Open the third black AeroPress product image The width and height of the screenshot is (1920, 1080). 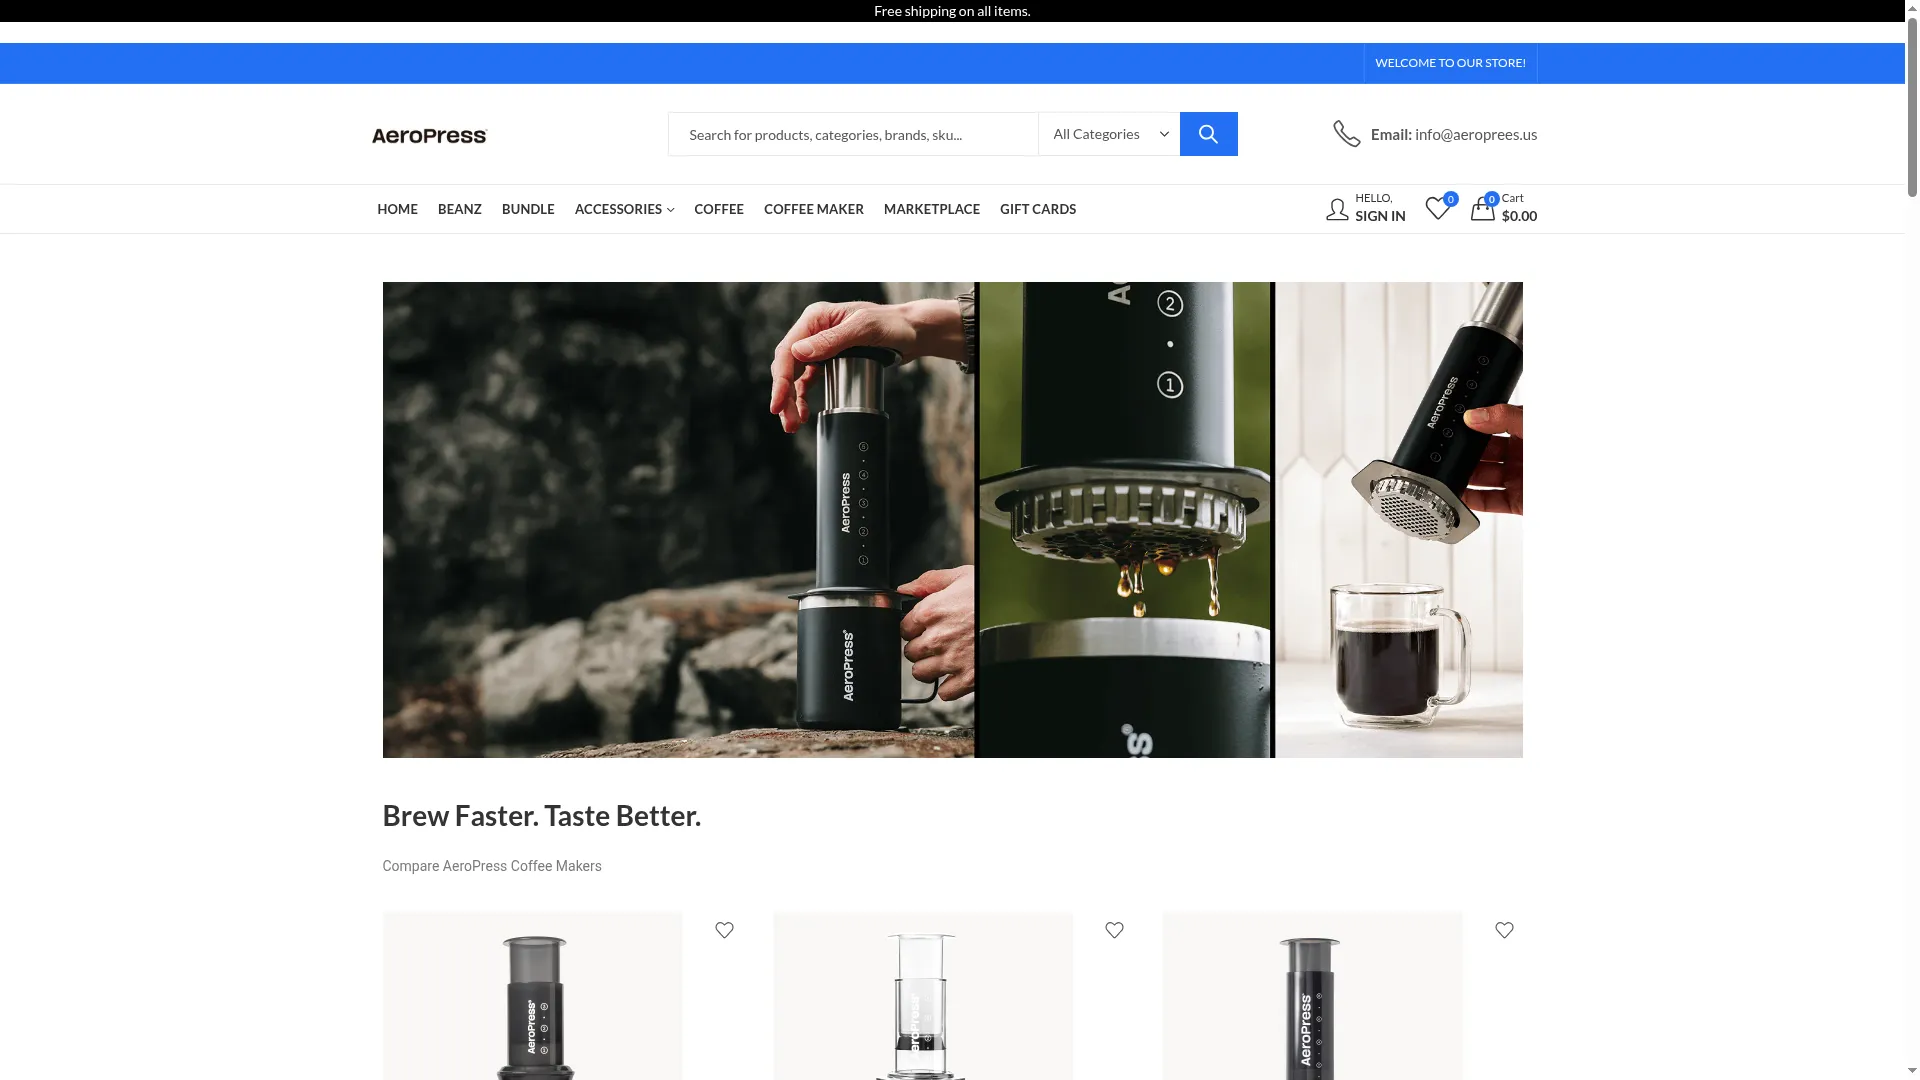(1313, 996)
